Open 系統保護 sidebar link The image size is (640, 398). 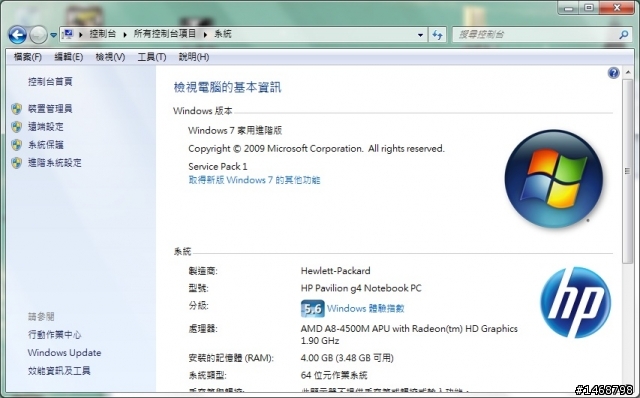click(45, 145)
